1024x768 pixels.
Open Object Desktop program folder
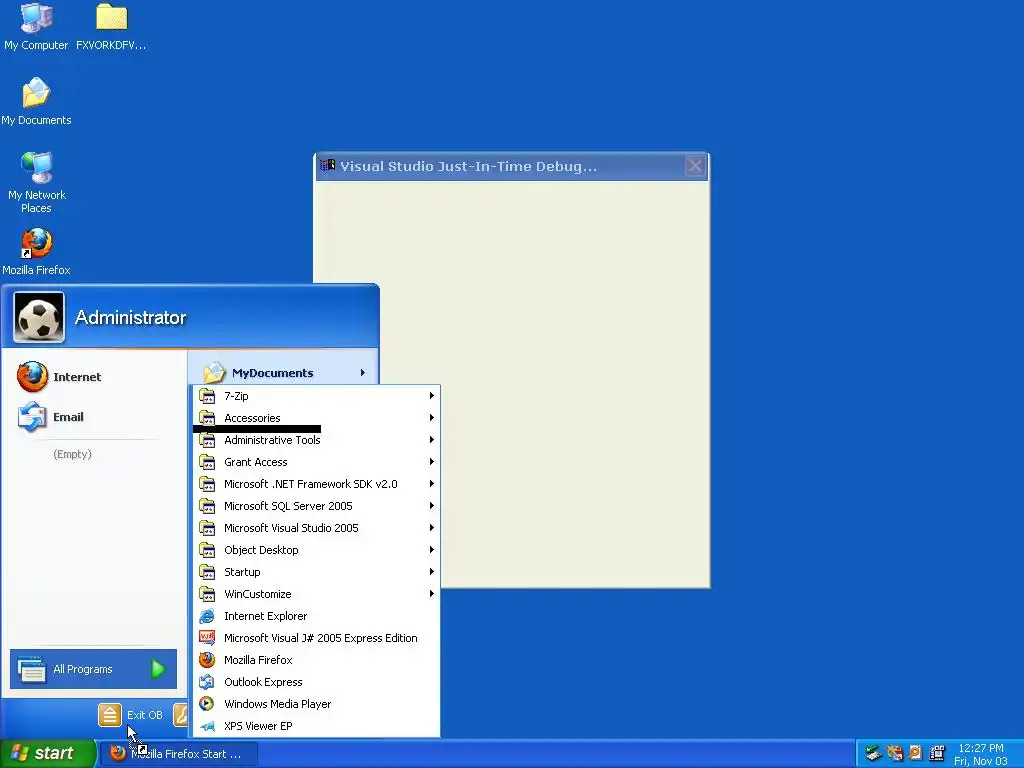tap(317, 550)
